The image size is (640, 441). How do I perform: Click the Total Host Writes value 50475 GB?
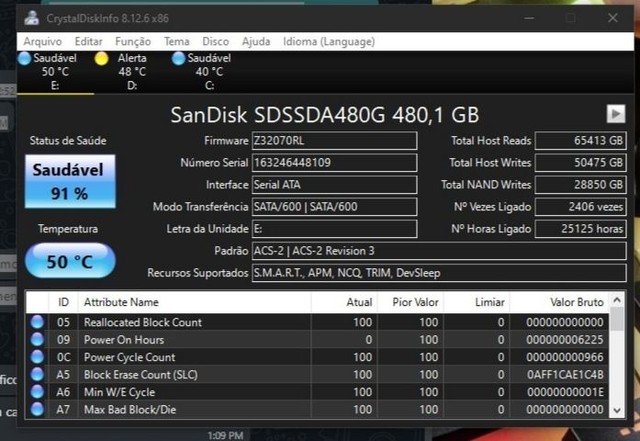click(581, 163)
